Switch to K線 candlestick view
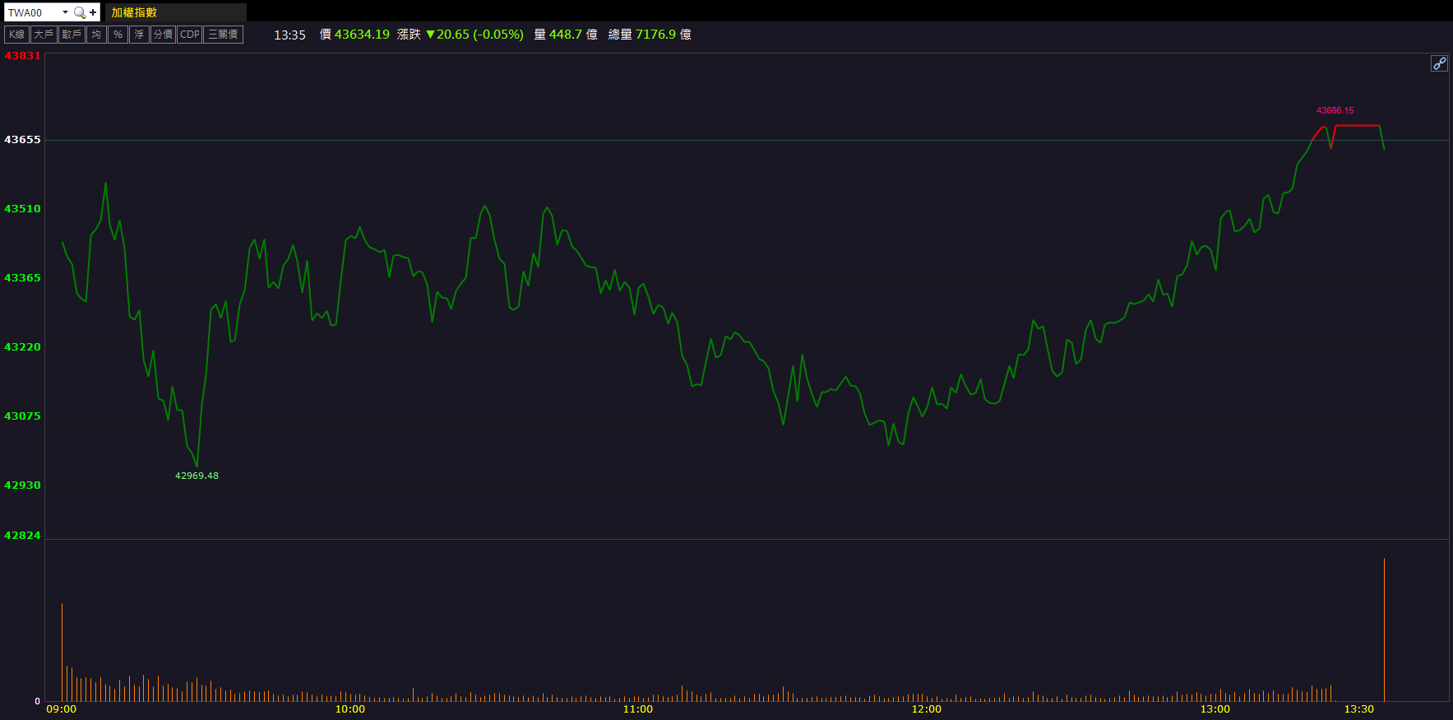Image resolution: width=1453 pixels, height=720 pixels. coord(16,34)
